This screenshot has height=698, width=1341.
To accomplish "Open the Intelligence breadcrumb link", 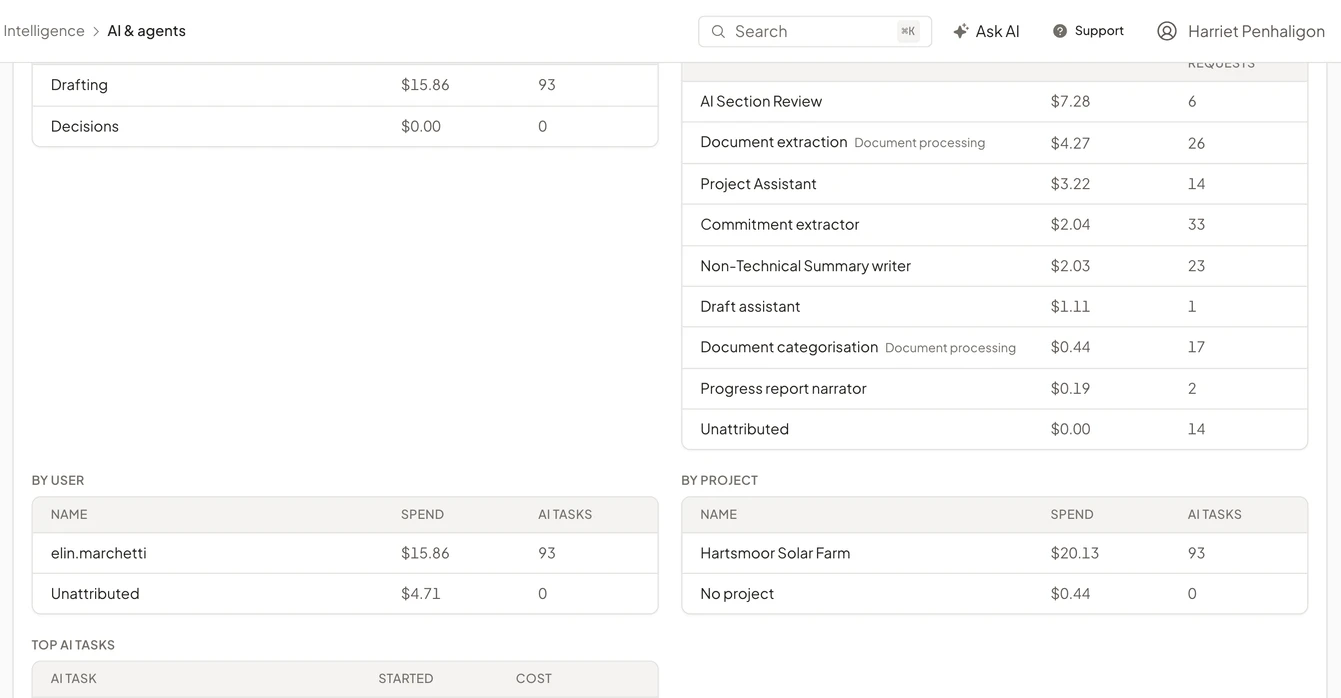I will [44, 31].
